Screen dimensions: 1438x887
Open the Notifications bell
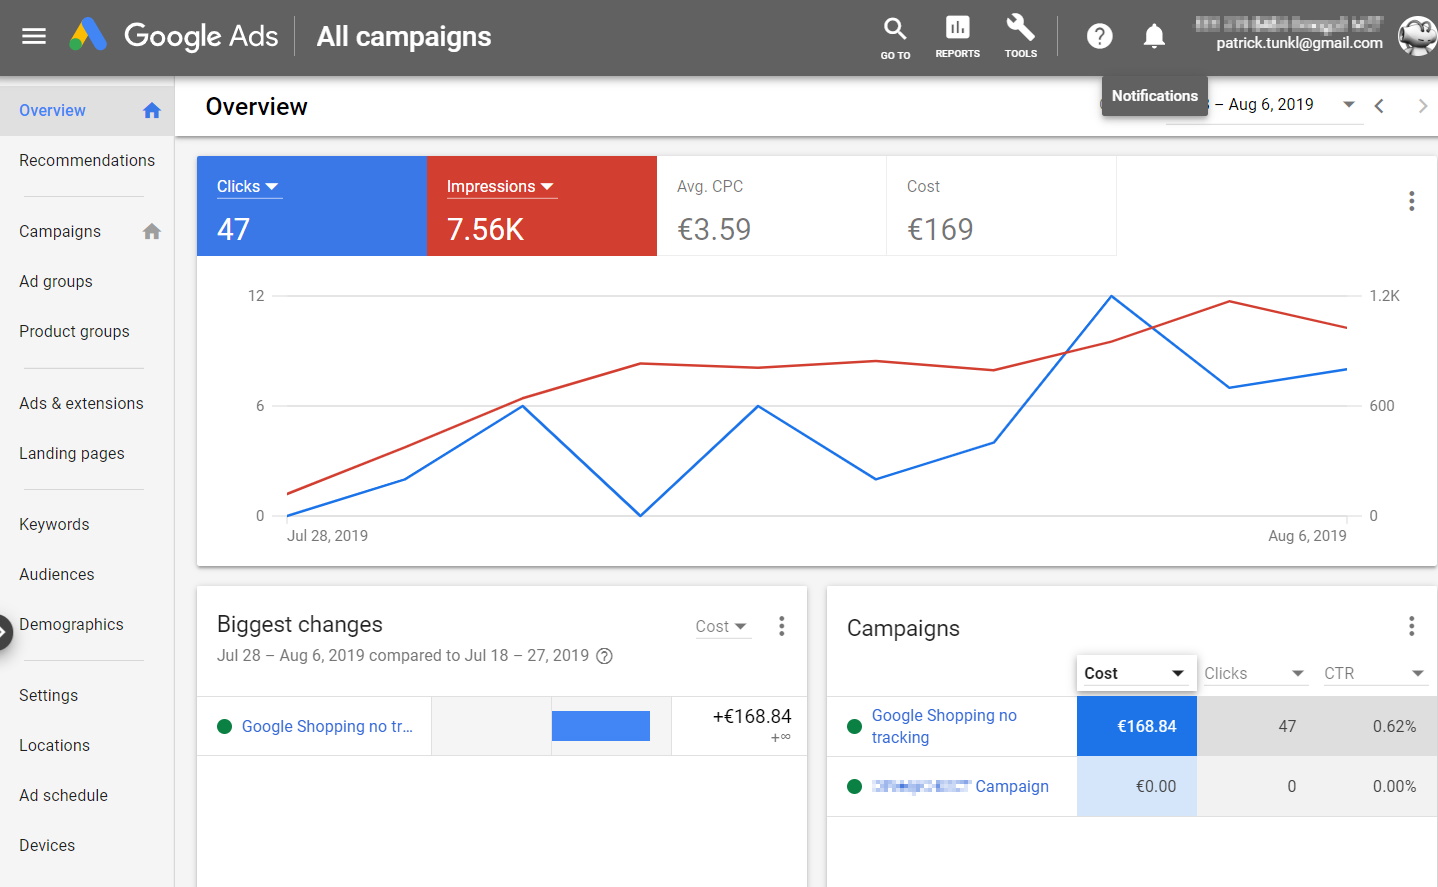(1154, 37)
